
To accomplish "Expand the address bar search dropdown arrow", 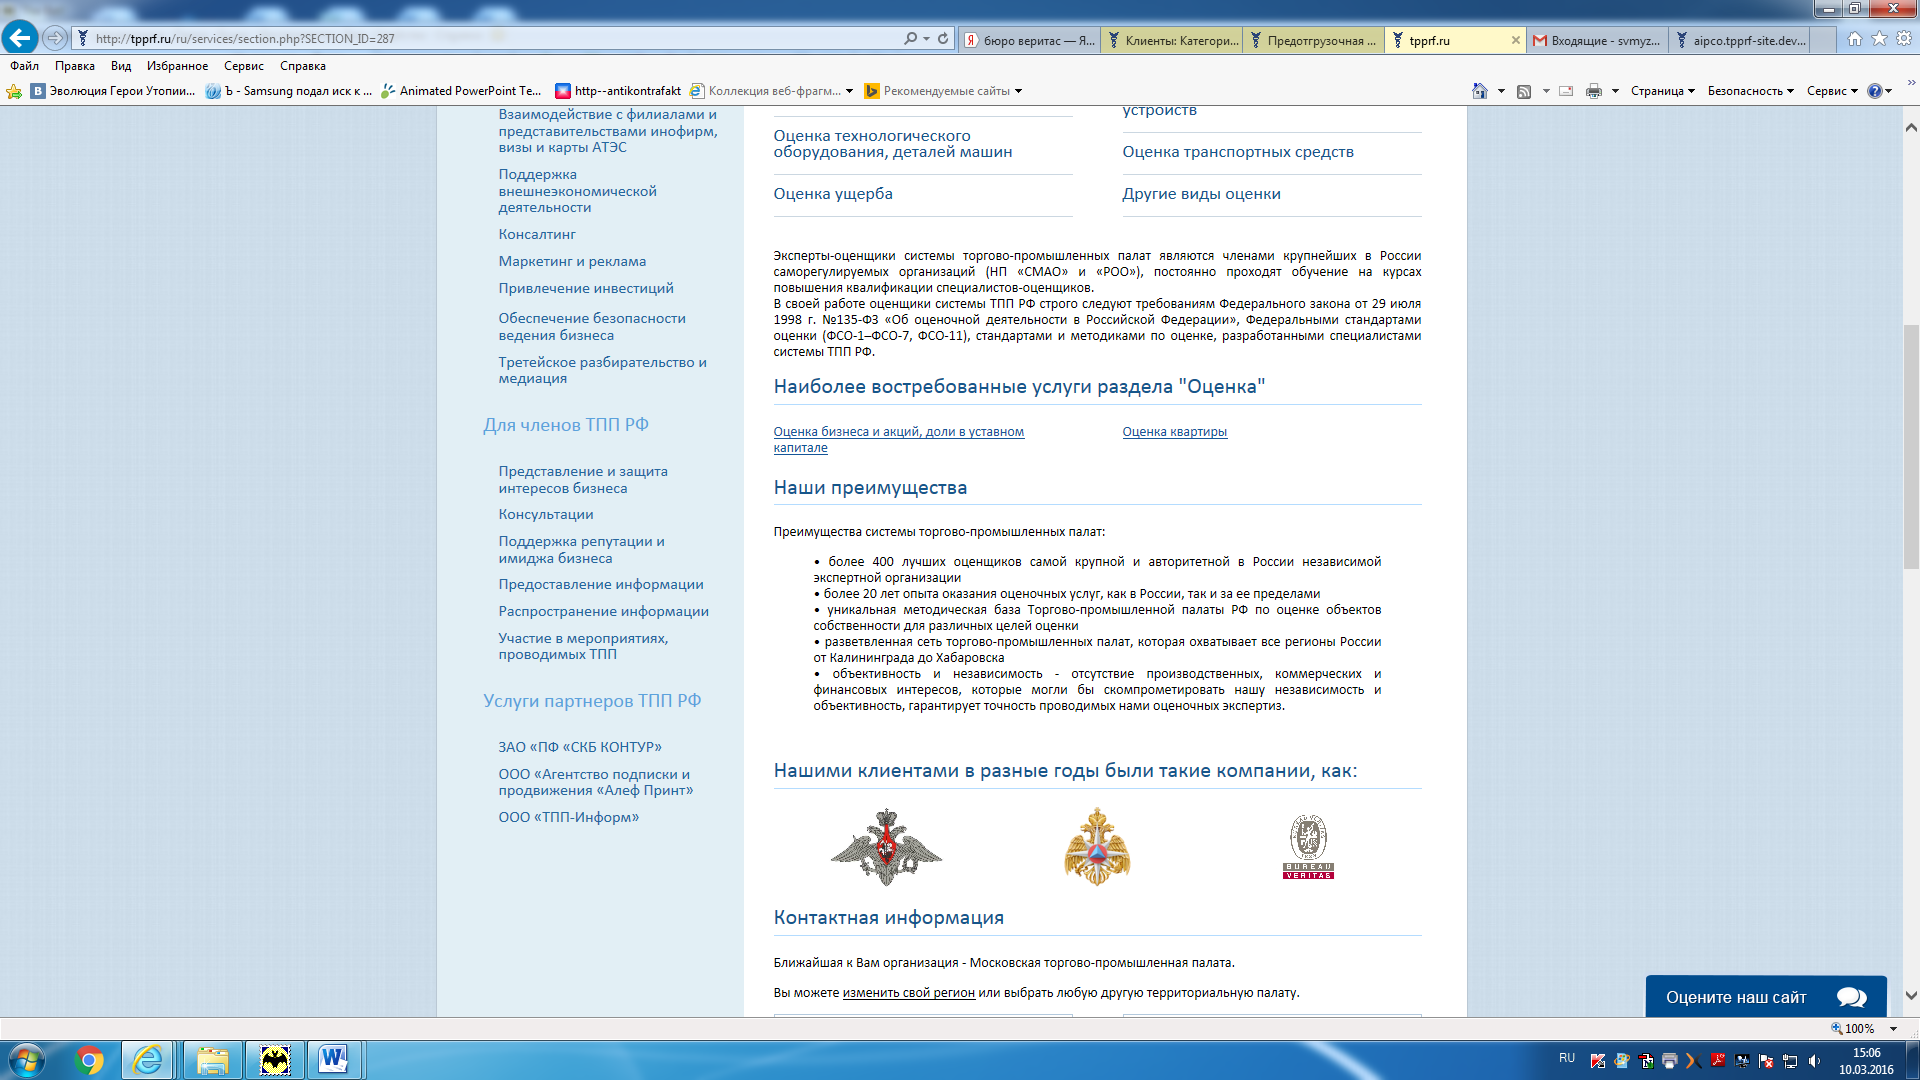I will [926, 38].
